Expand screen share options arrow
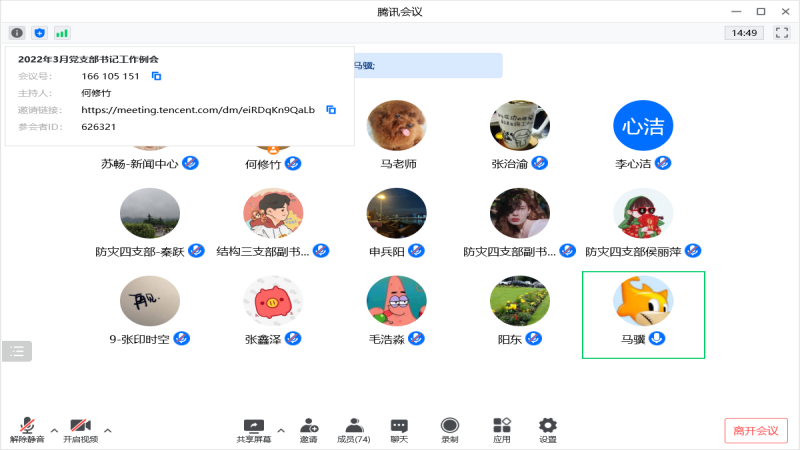Viewport: 800px width, 450px height. tap(281, 431)
